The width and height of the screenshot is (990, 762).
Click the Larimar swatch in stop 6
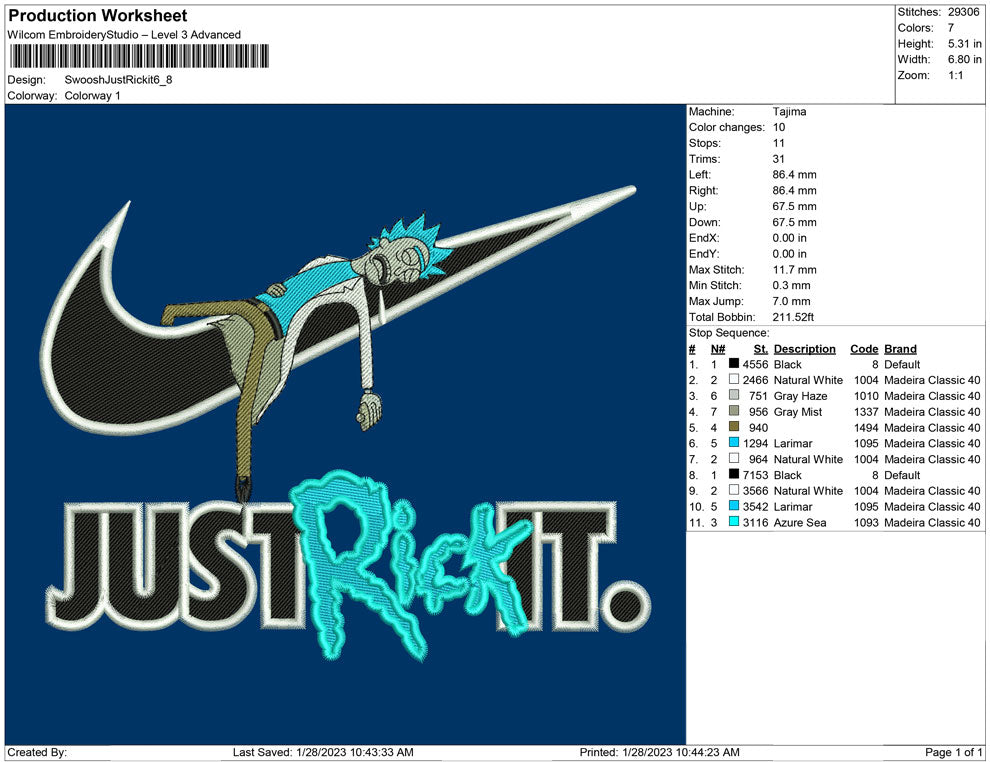734,444
